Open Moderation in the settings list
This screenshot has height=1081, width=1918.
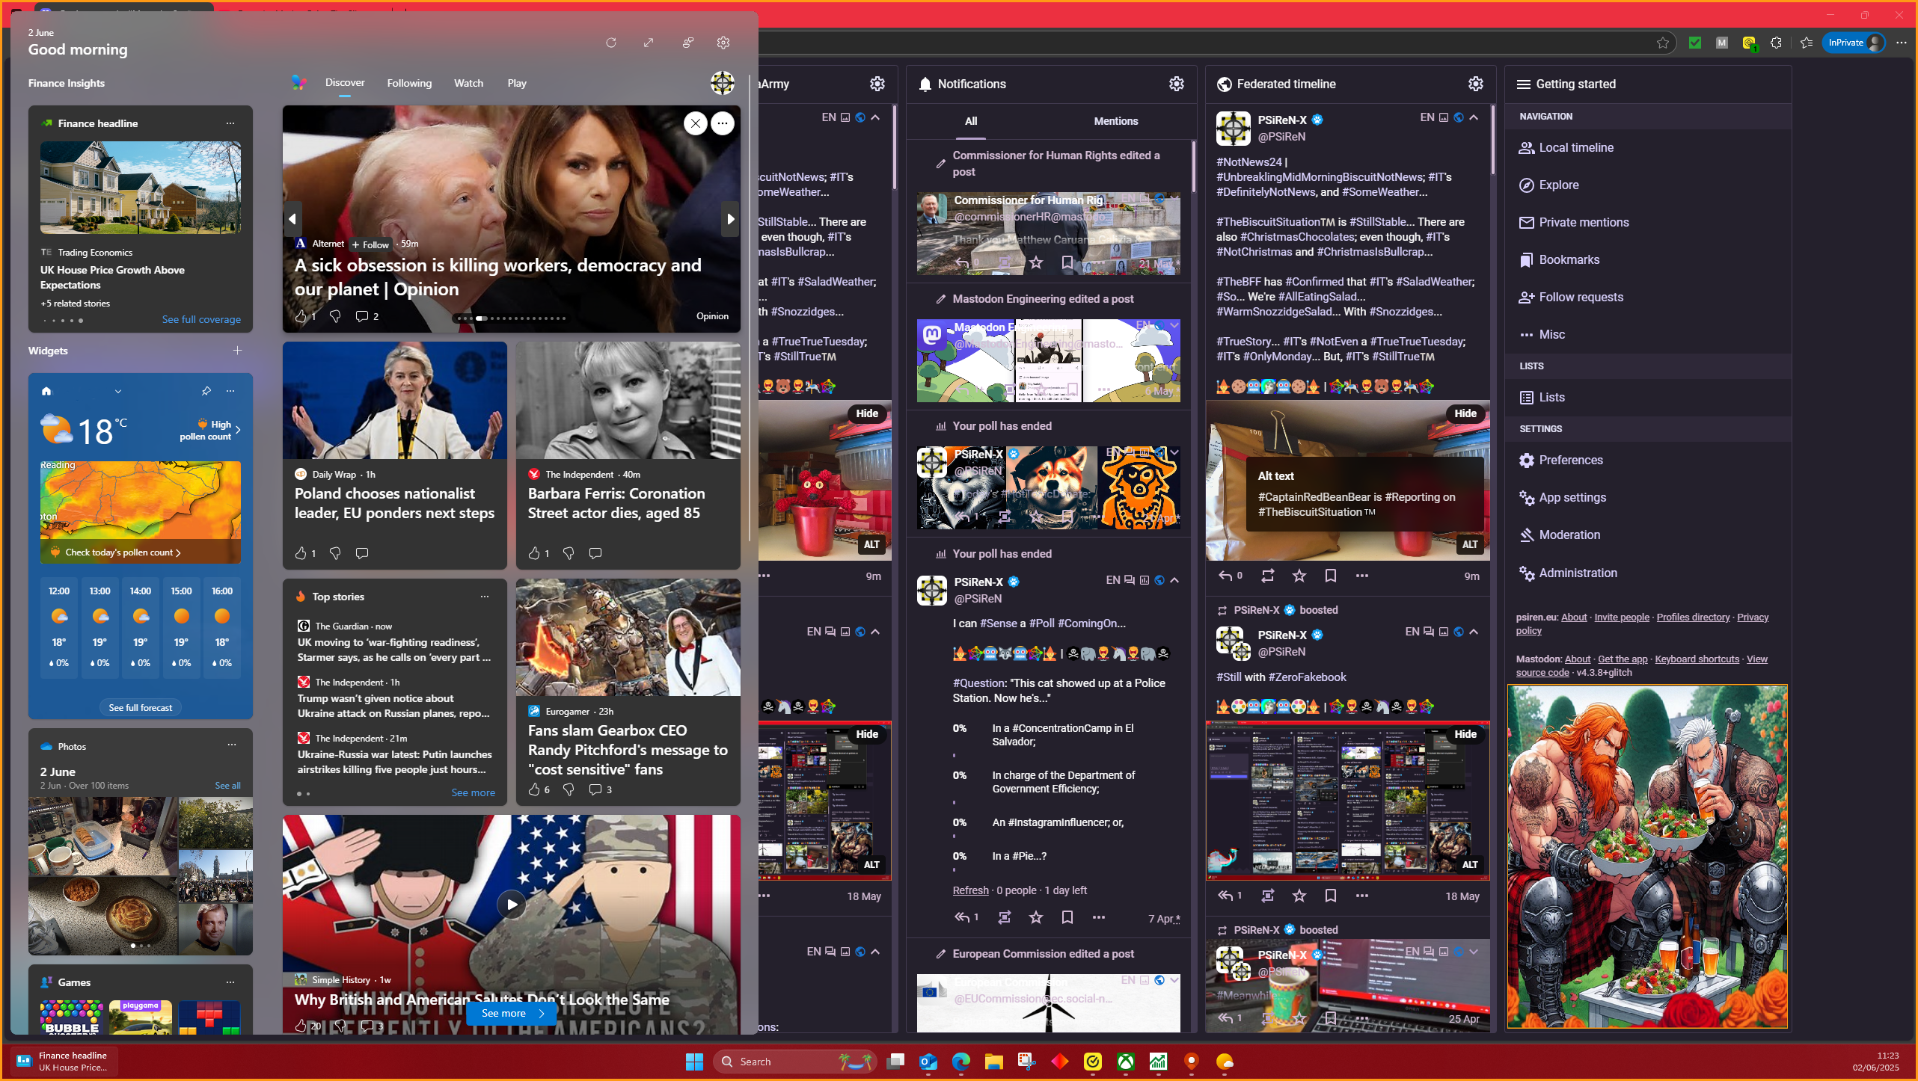pos(1559,535)
